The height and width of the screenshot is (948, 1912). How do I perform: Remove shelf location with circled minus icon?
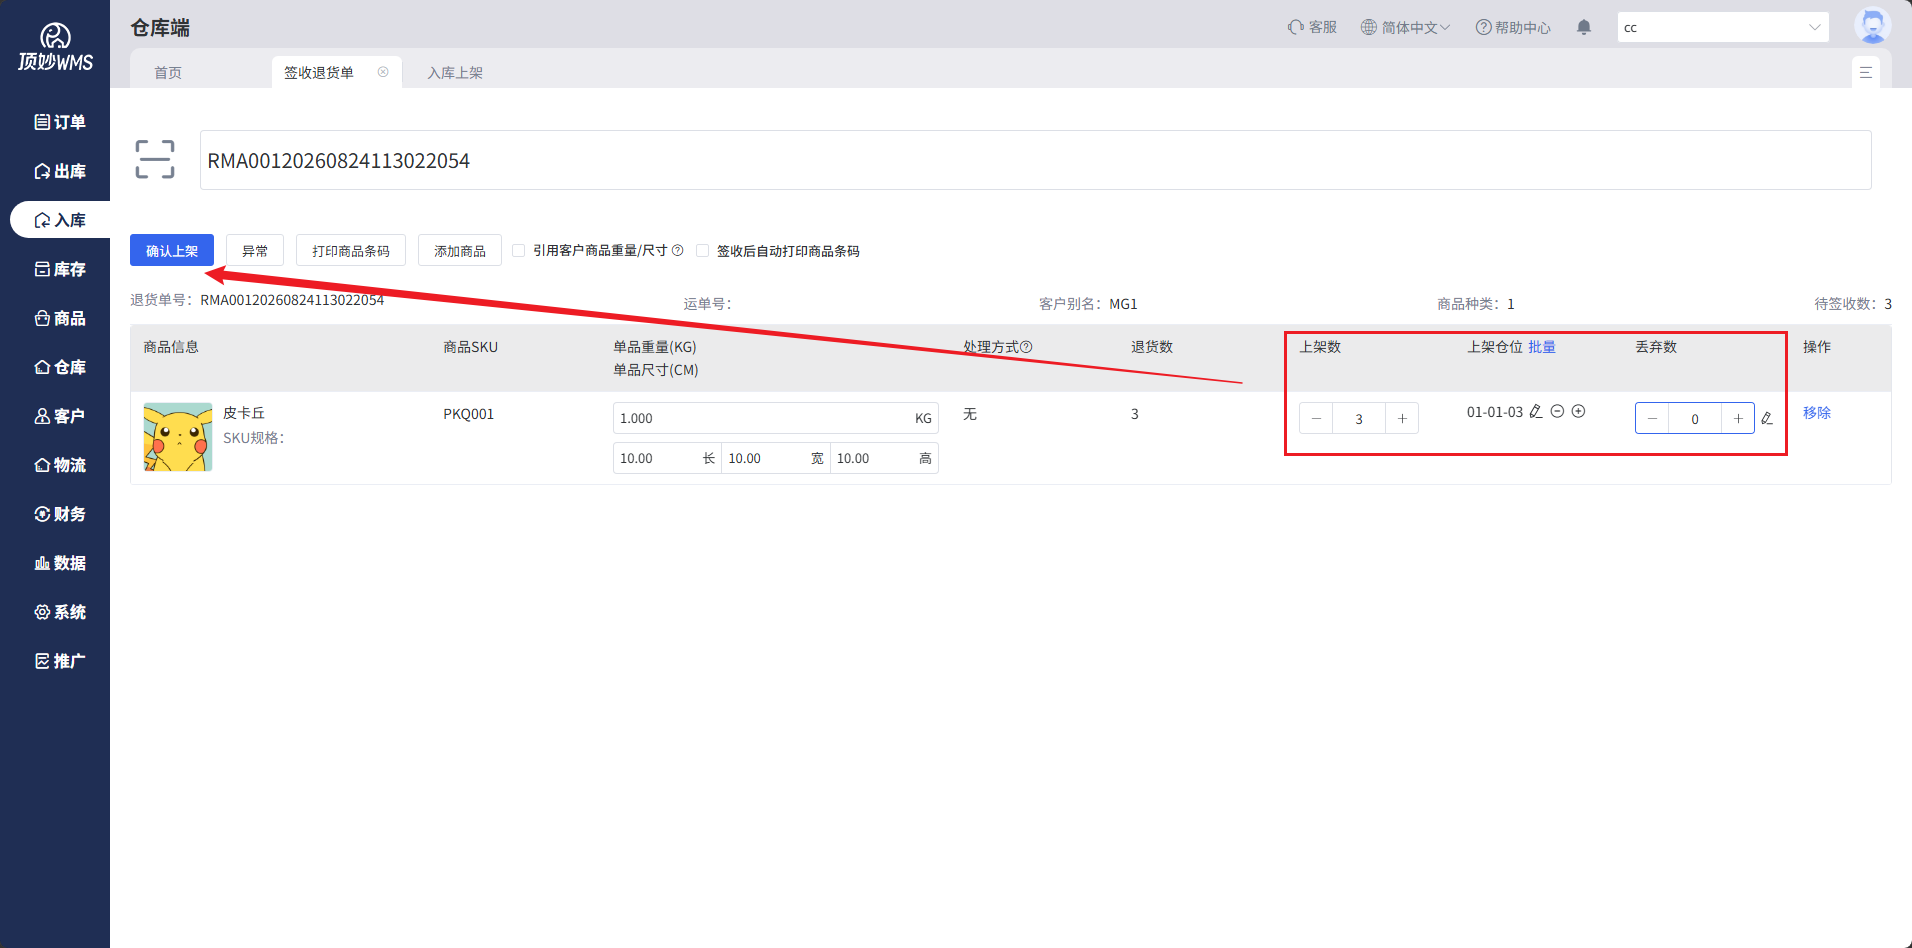coord(1557,411)
